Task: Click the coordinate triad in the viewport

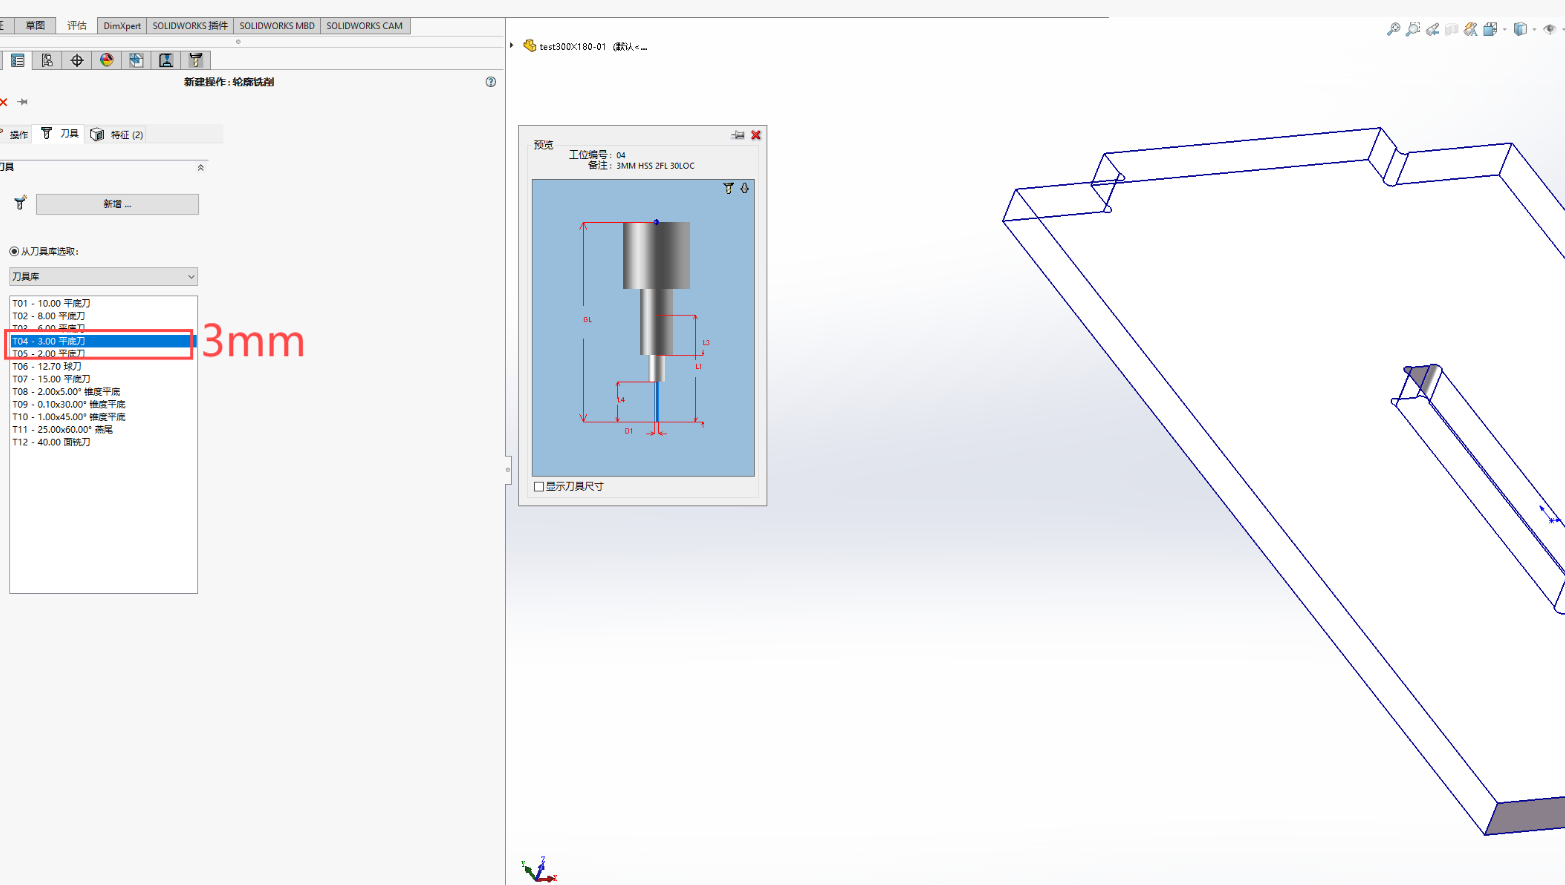Action: [538, 869]
